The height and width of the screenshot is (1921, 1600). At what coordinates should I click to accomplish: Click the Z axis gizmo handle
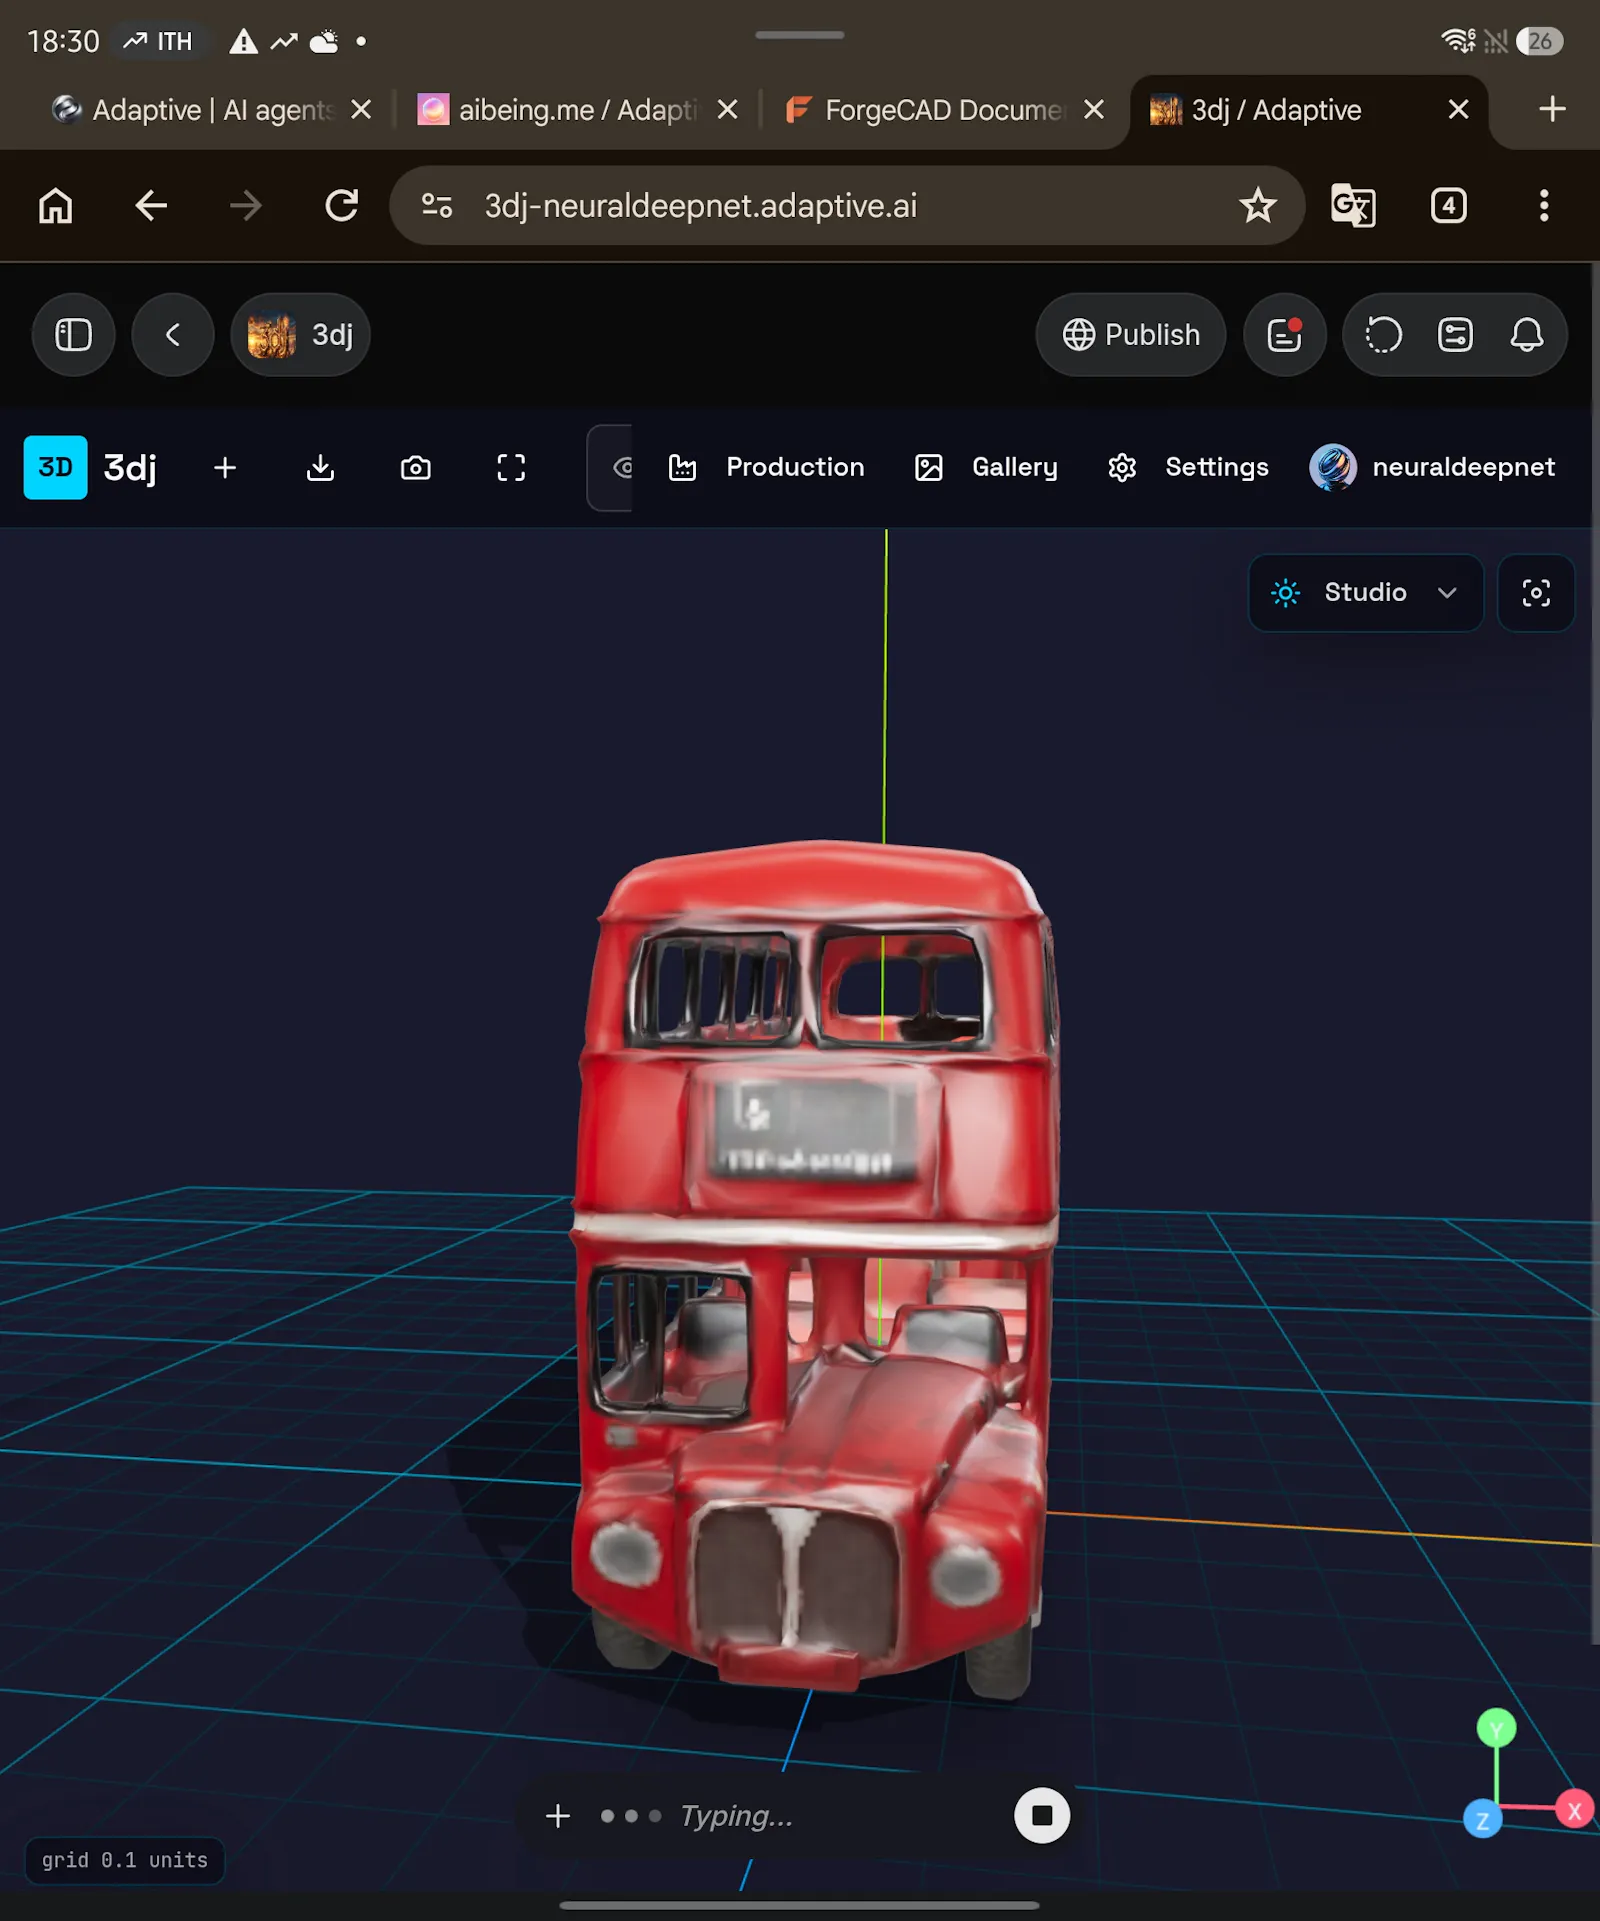(1482, 1819)
